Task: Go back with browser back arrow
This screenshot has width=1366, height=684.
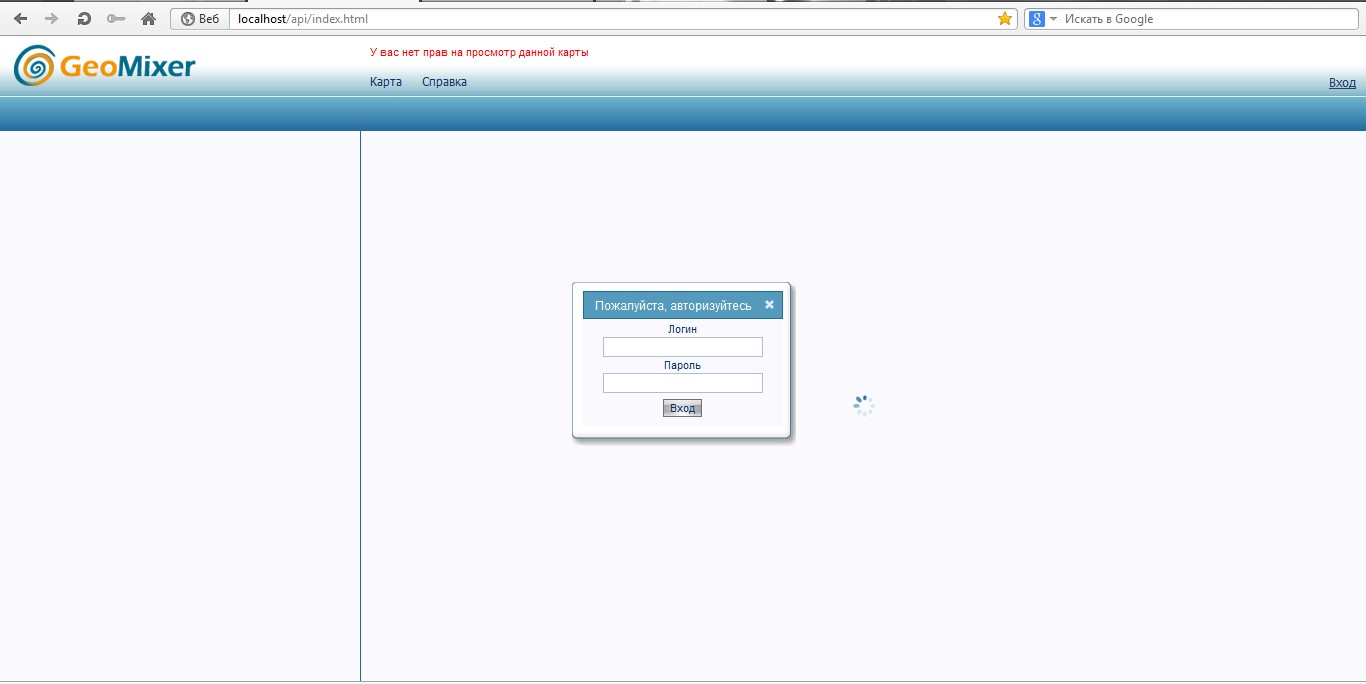Action: tap(20, 18)
